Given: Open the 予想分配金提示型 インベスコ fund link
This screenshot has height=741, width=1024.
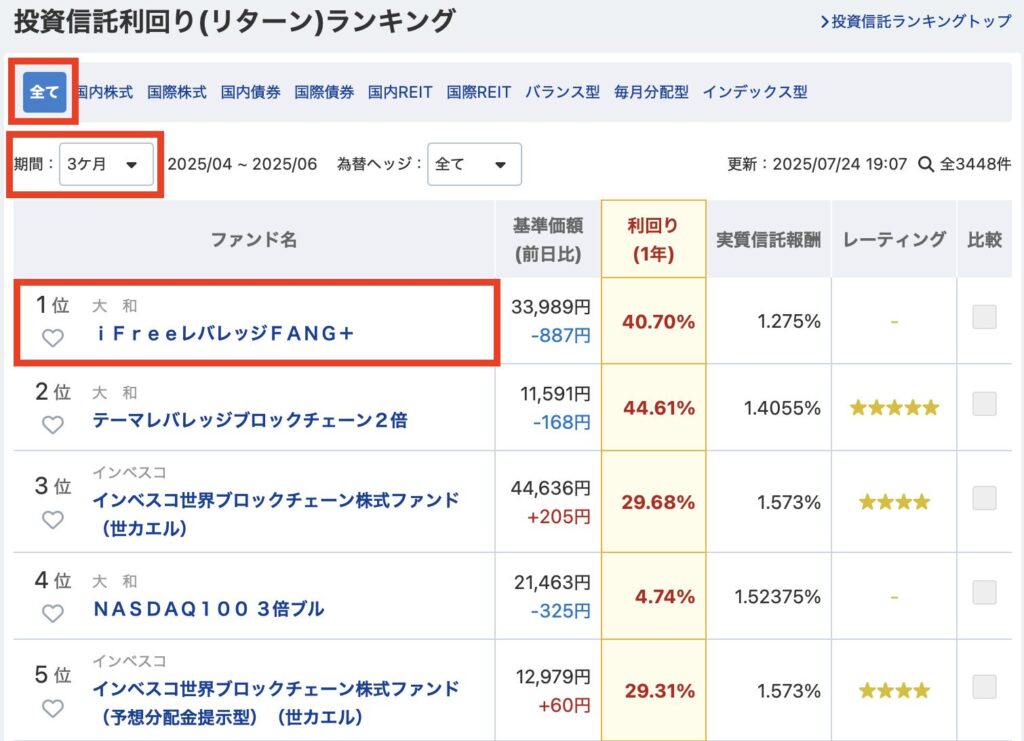Looking at the screenshot, I should click(276, 702).
